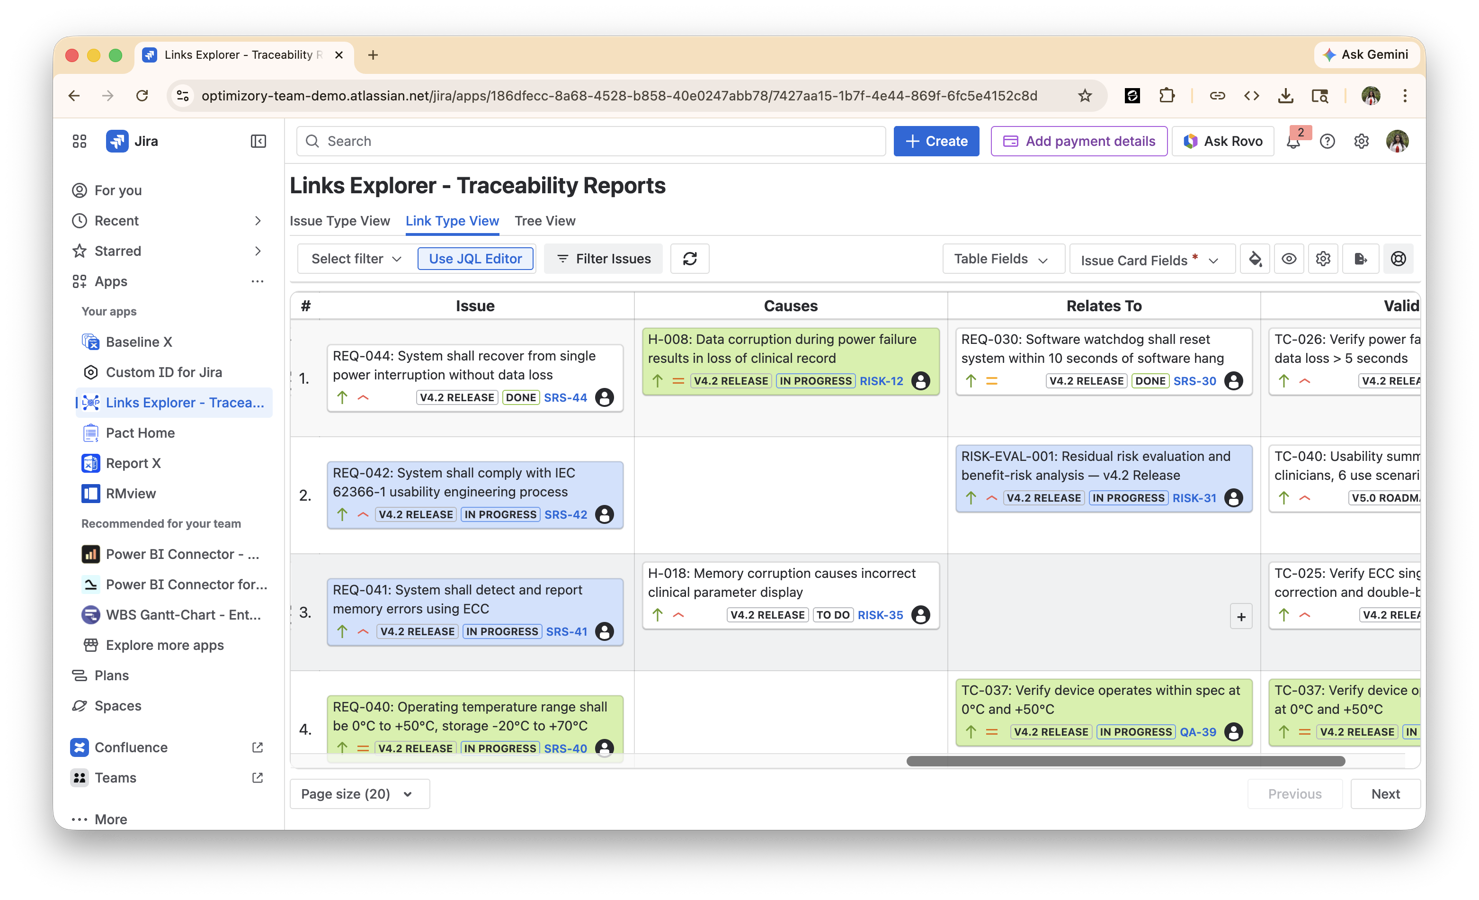The height and width of the screenshot is (900, 1479).
Task: Open the Page size dropdown
Action: [359, 793]
